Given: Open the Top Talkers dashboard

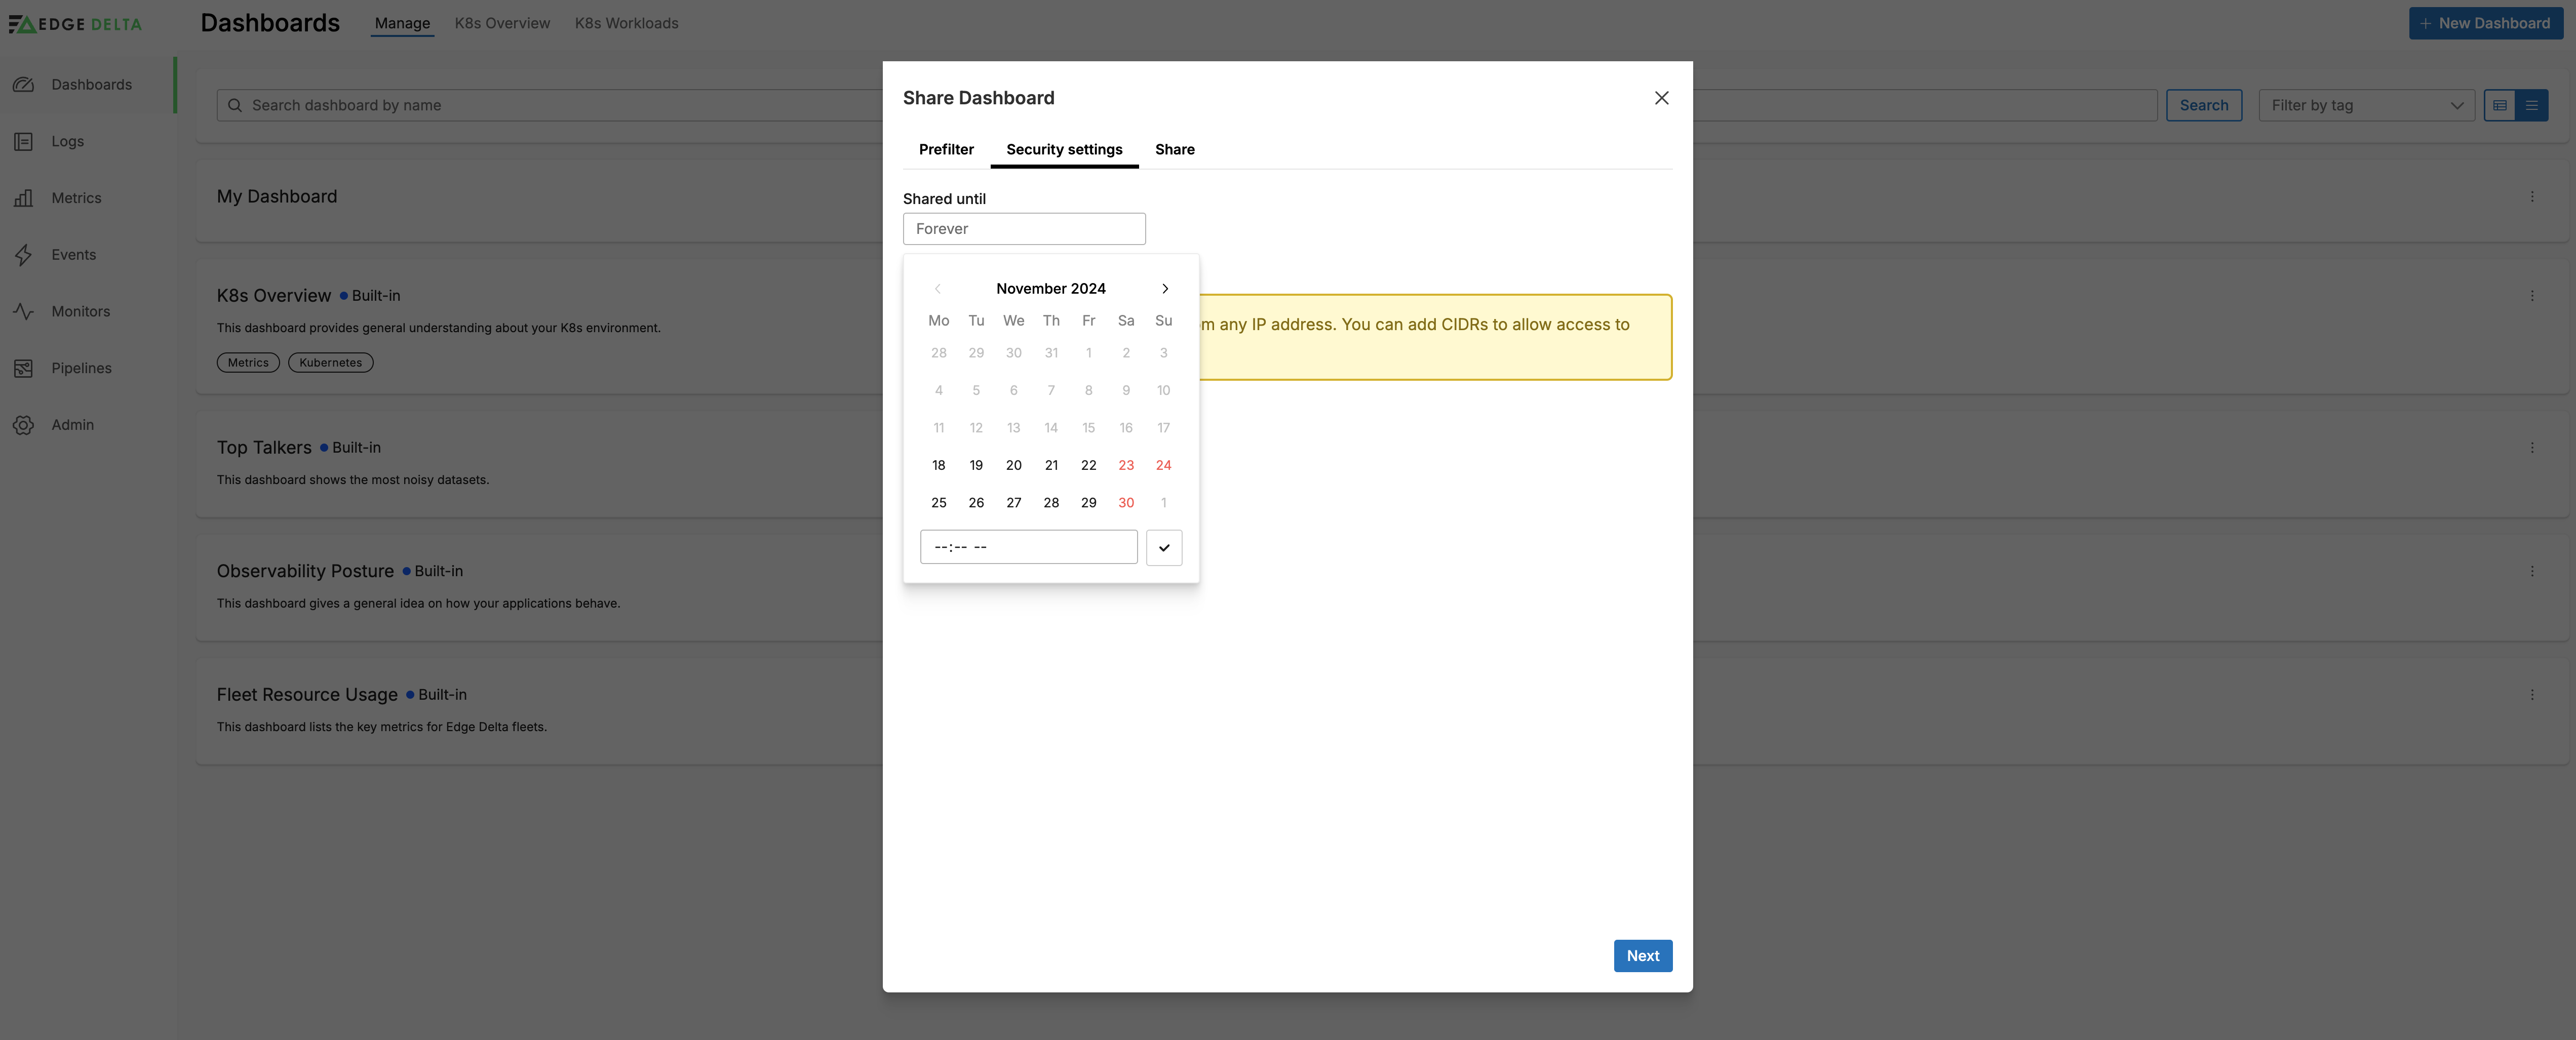Looking at the screenshot, I should pos(264,448).
